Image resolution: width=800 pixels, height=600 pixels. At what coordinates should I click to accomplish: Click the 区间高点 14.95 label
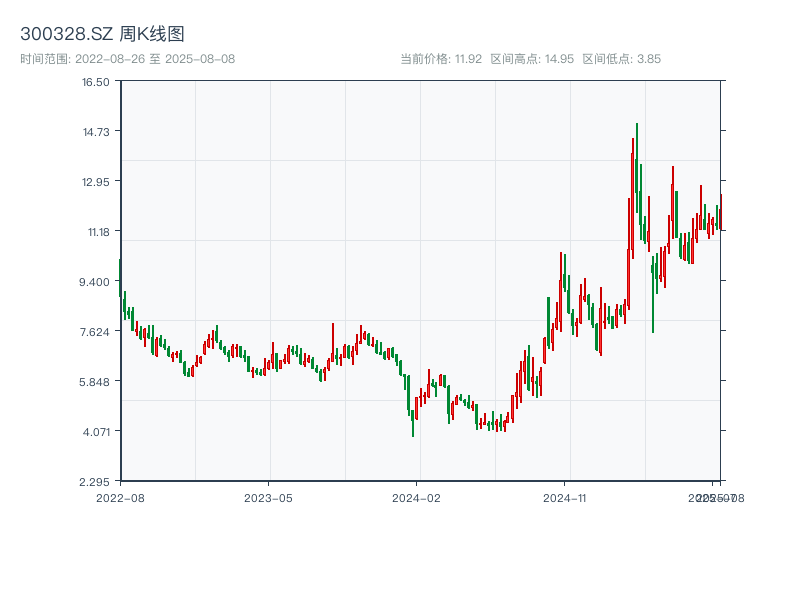point(532,59)
